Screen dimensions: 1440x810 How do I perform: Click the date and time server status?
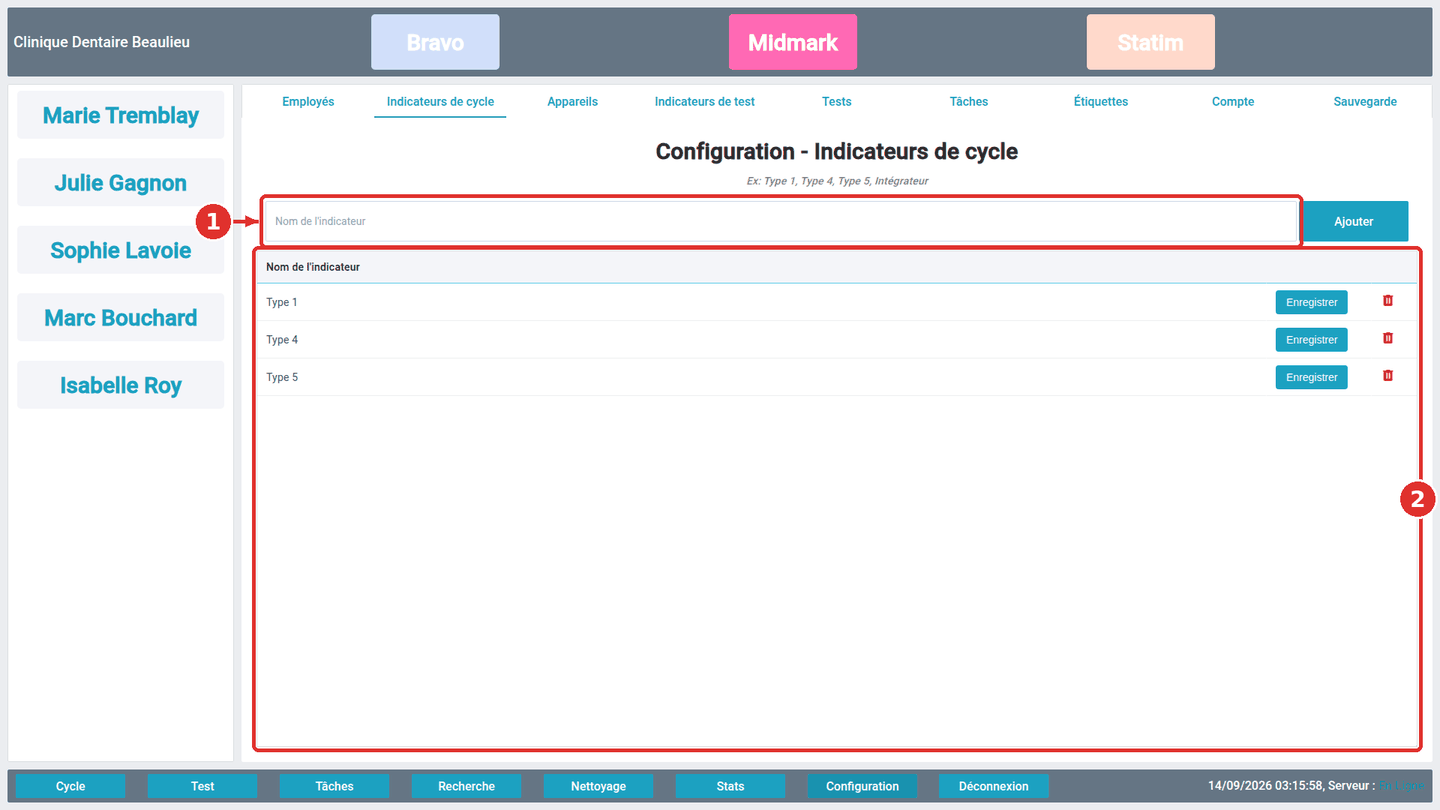point(1316,786)
